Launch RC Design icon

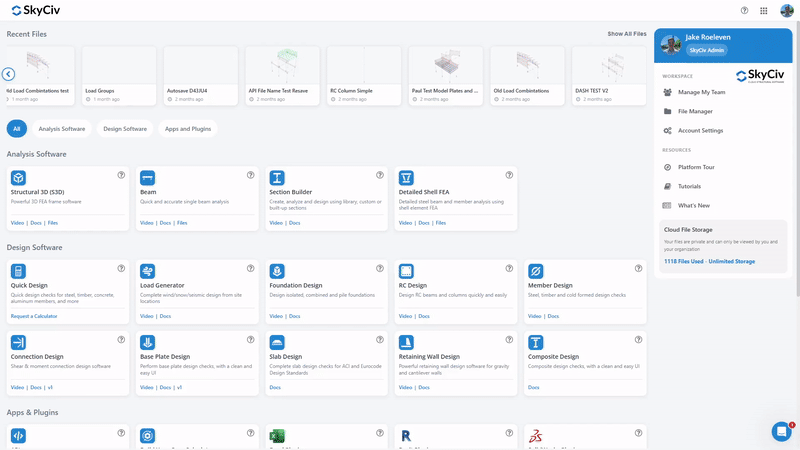[x=406, y=271]
